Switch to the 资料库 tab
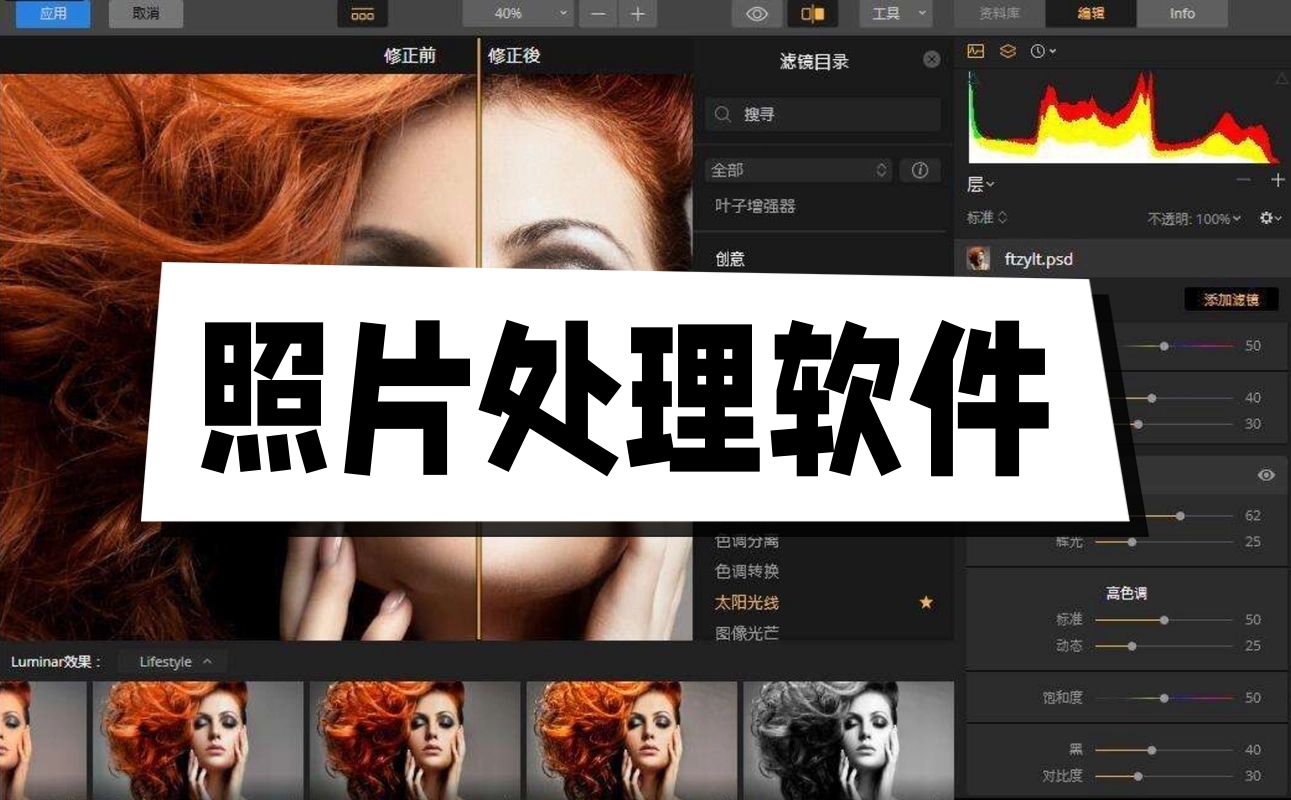 [x=998, y=13]
